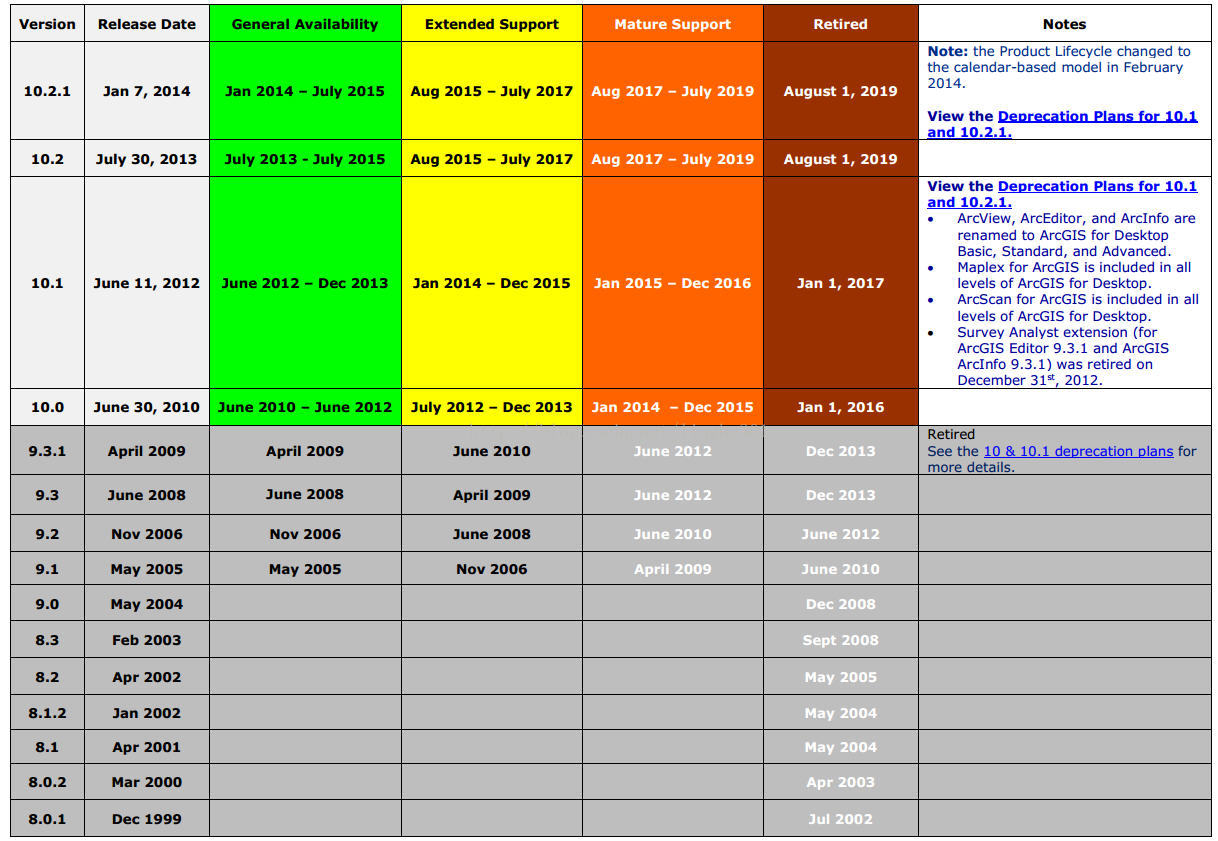
Task: Select August 1, 2019 in the 10.2 row
Action: (x=840, y=158)
